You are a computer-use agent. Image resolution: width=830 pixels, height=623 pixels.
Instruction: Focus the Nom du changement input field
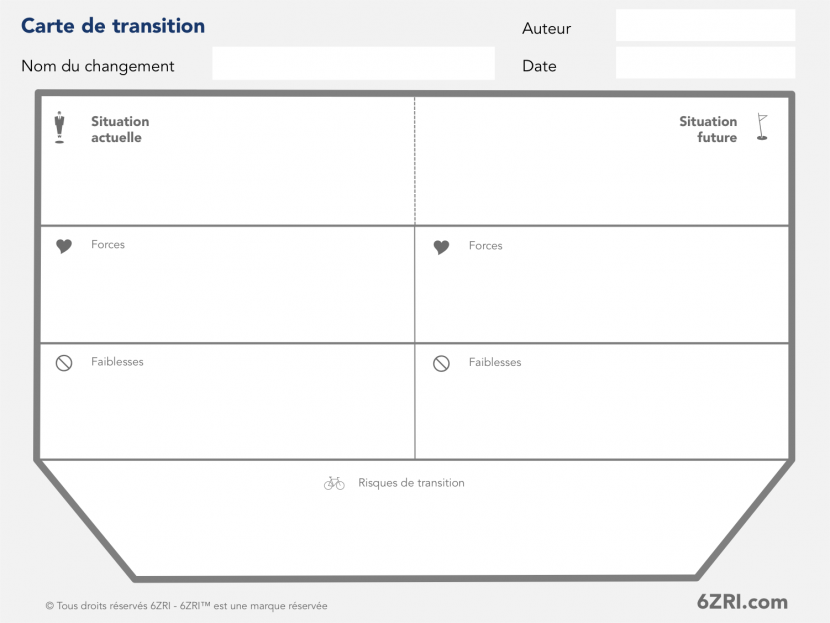[354, 64]
